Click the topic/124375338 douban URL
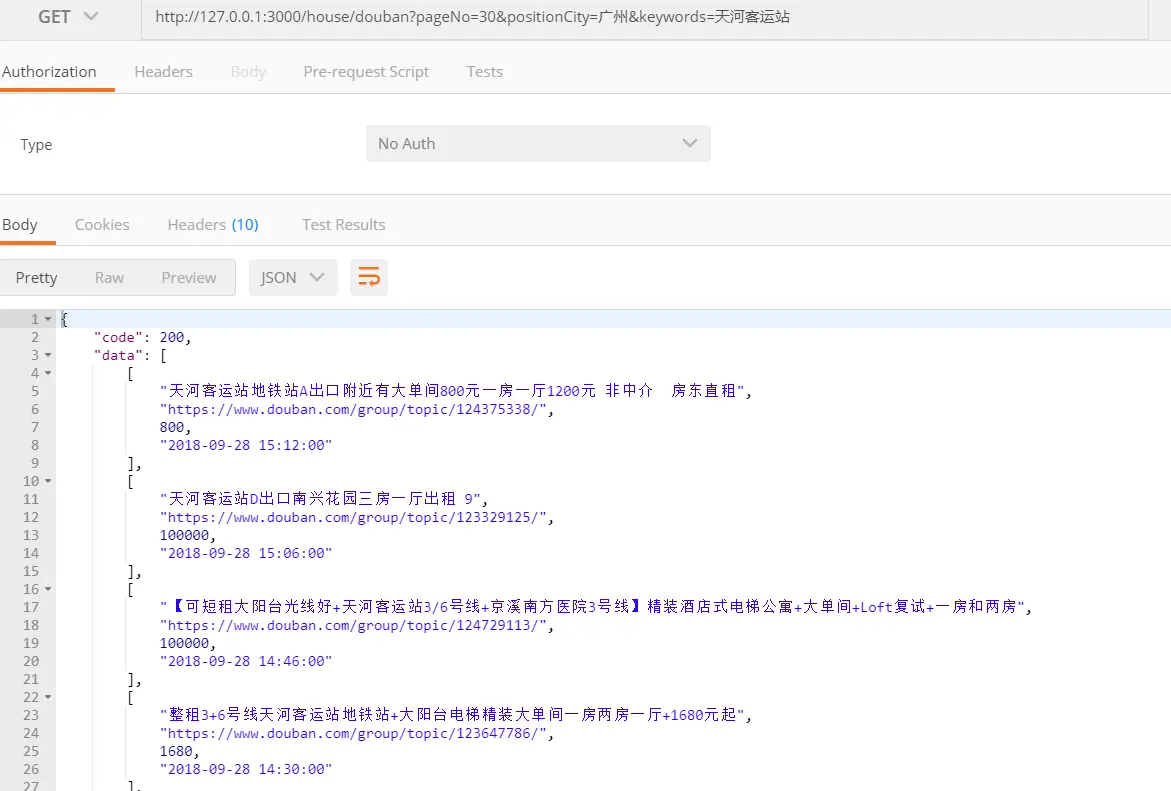This screenshot has width=1171, height=791. 353,409
